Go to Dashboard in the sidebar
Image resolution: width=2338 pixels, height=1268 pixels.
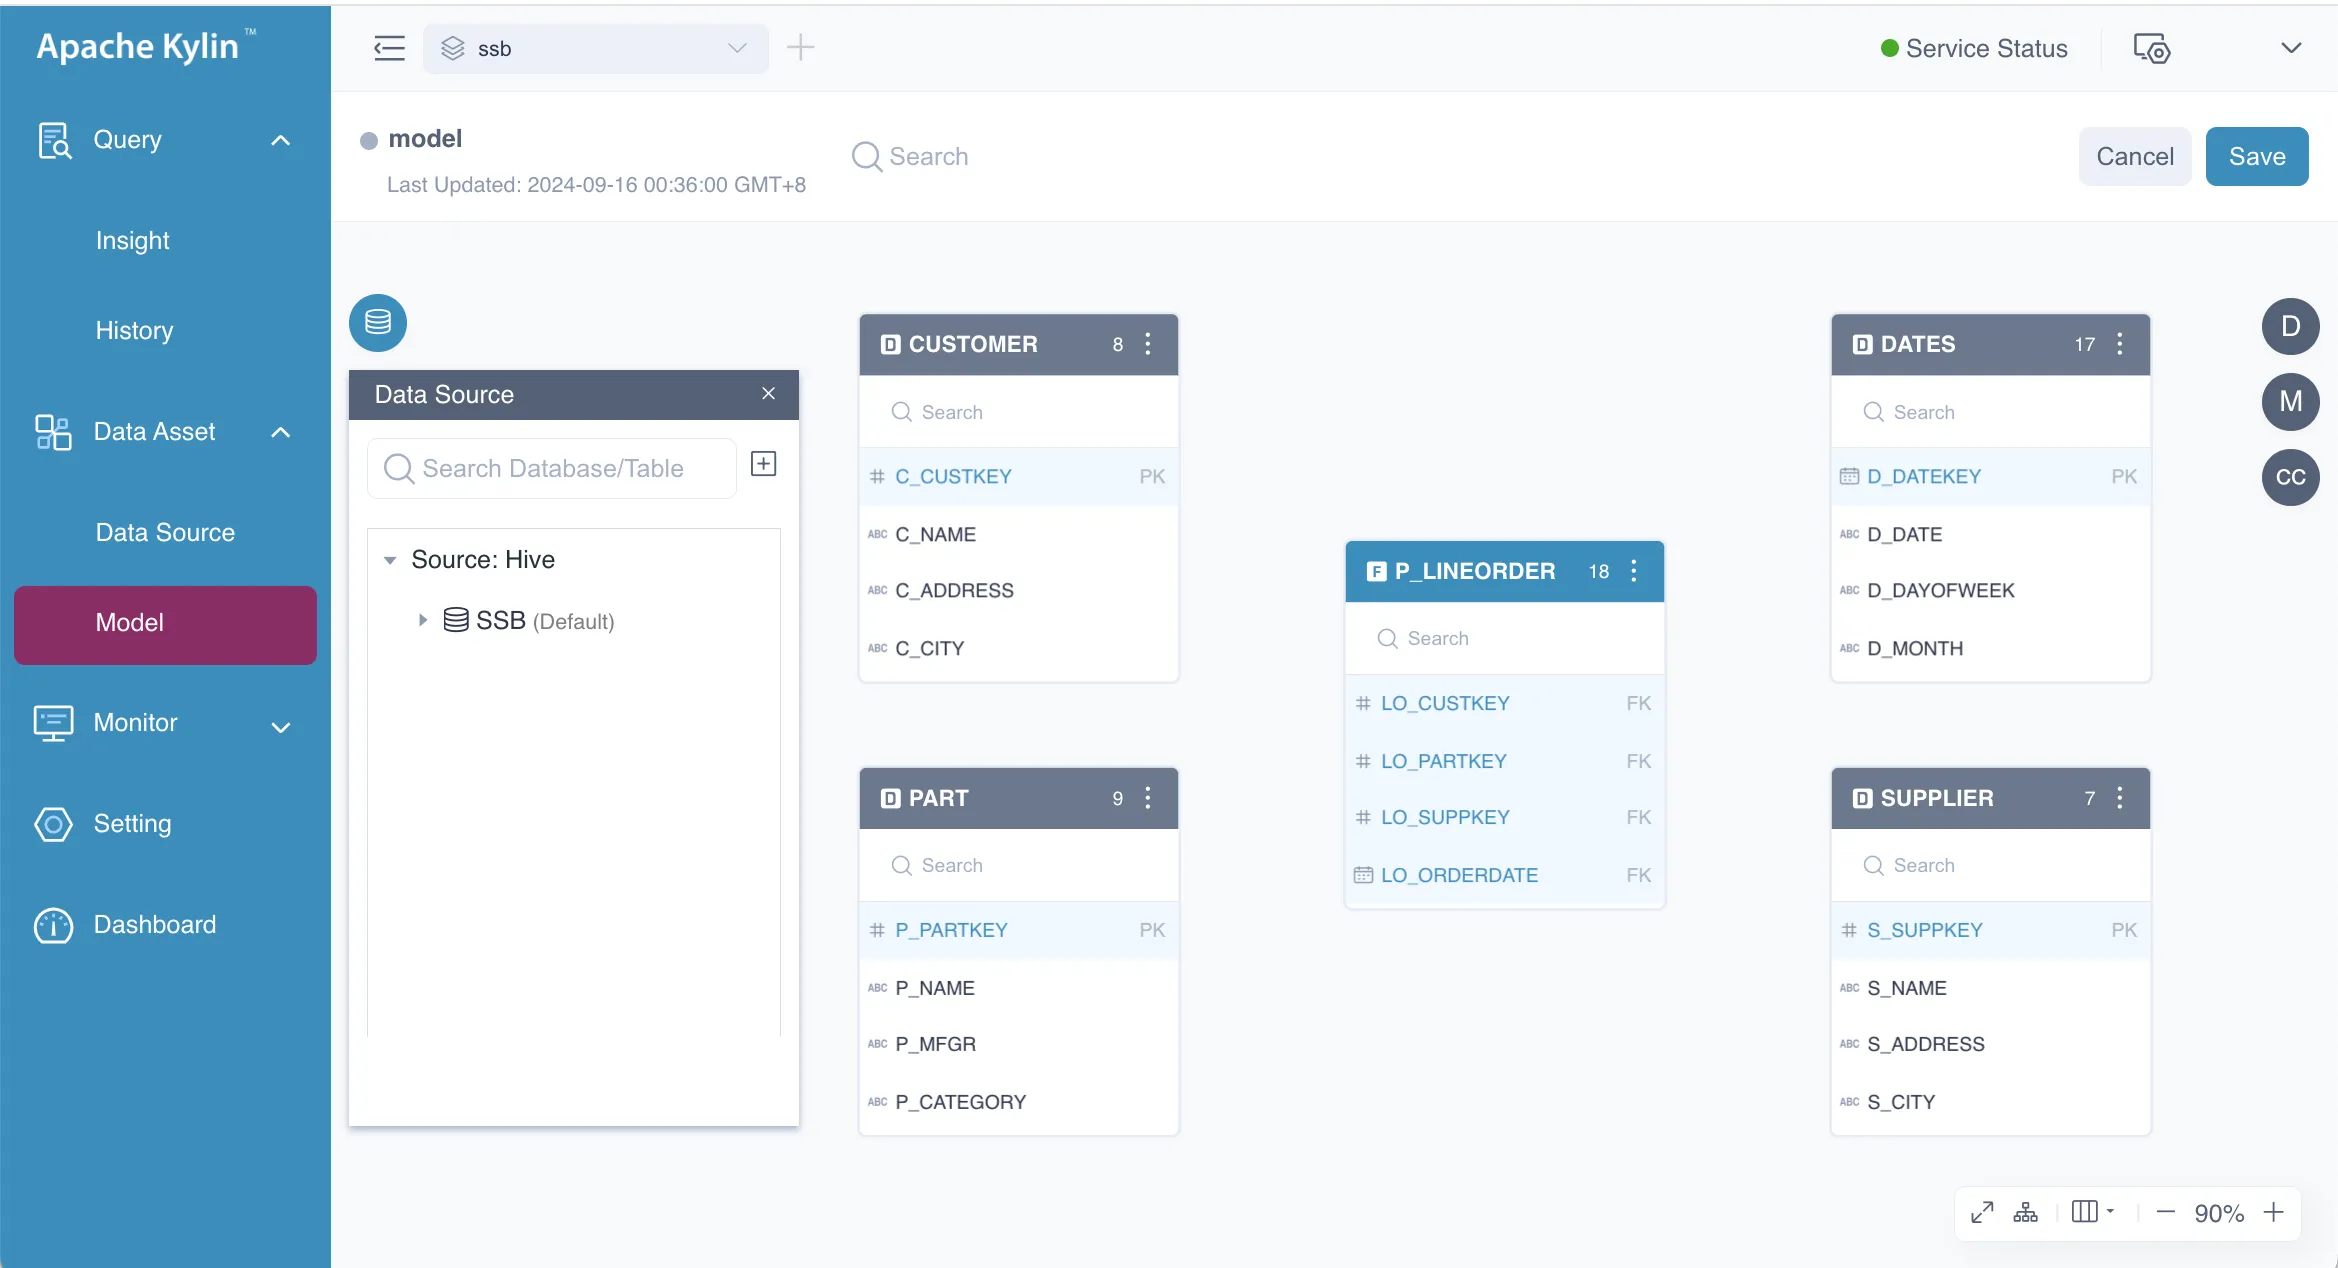click(154, 925)
